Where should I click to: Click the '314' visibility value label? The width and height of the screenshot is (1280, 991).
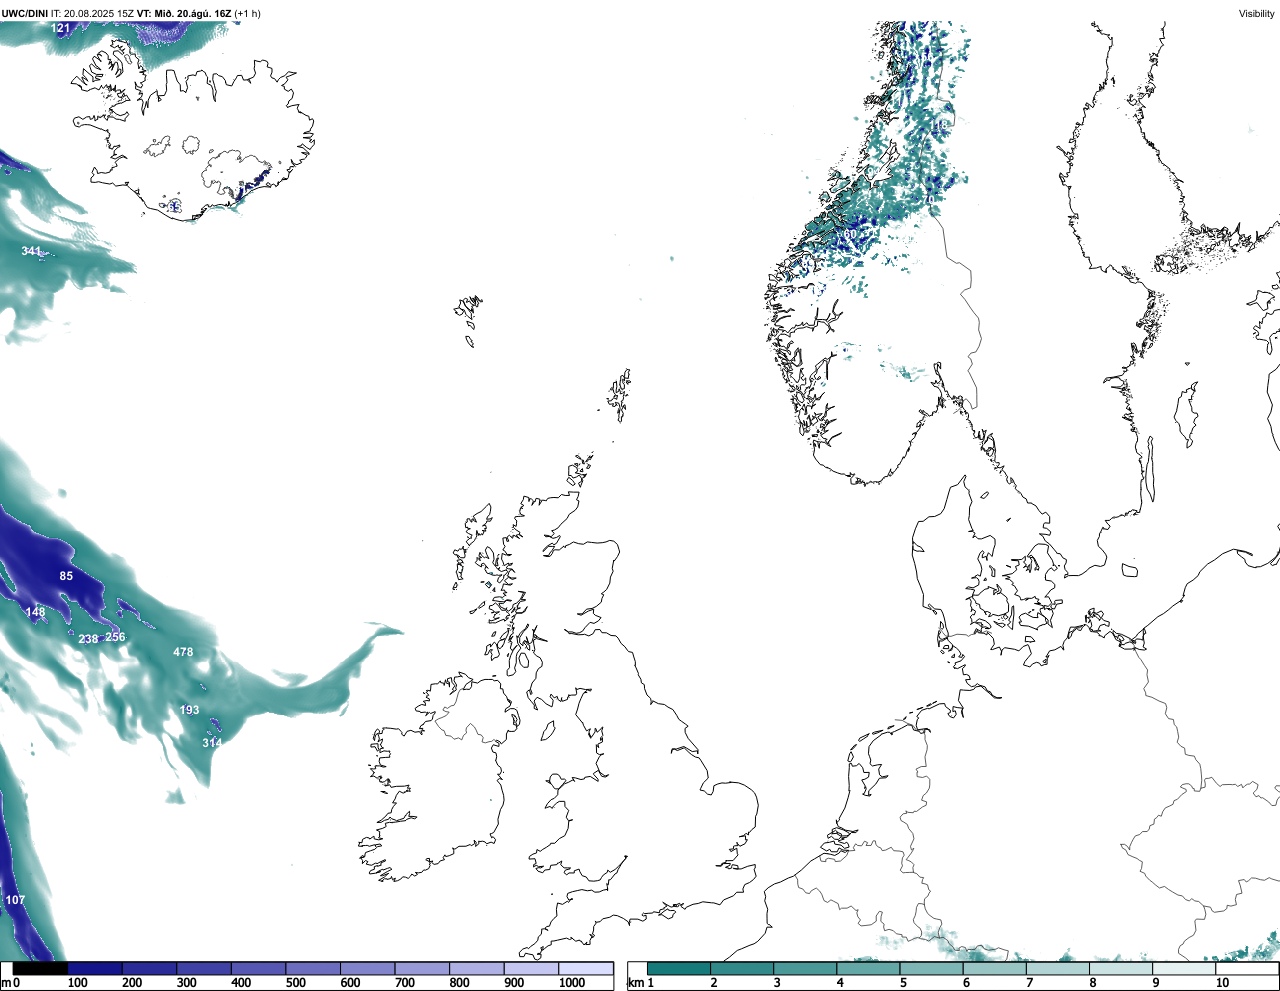pyautogui.click(x=212, y=743)
